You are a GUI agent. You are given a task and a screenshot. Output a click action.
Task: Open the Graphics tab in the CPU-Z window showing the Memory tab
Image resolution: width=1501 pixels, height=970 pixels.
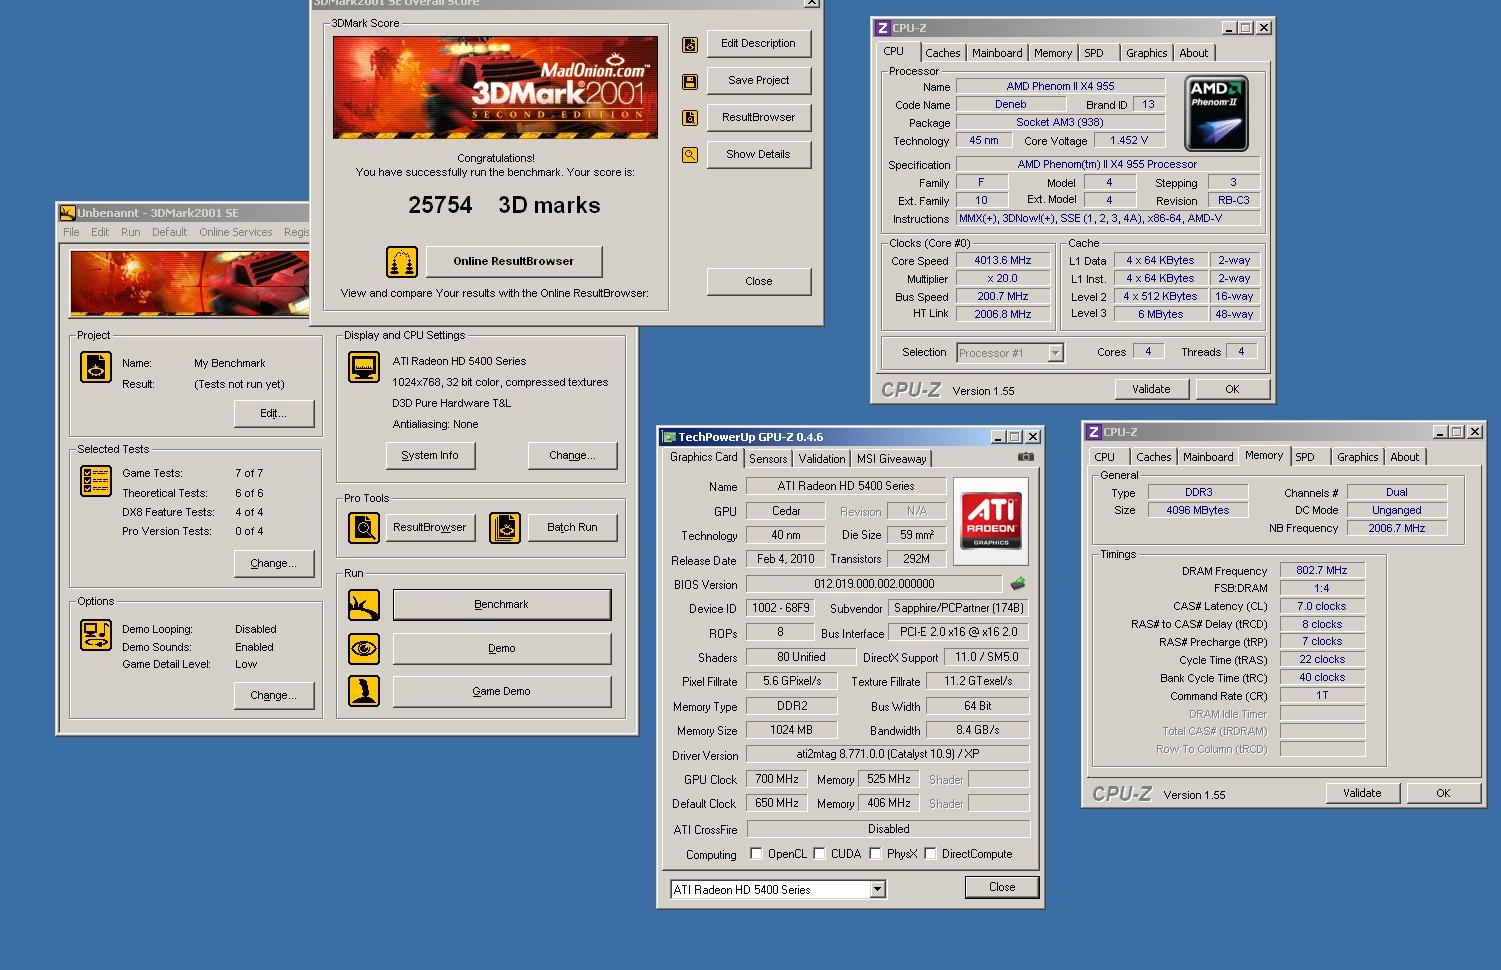tap(1357, 457)
